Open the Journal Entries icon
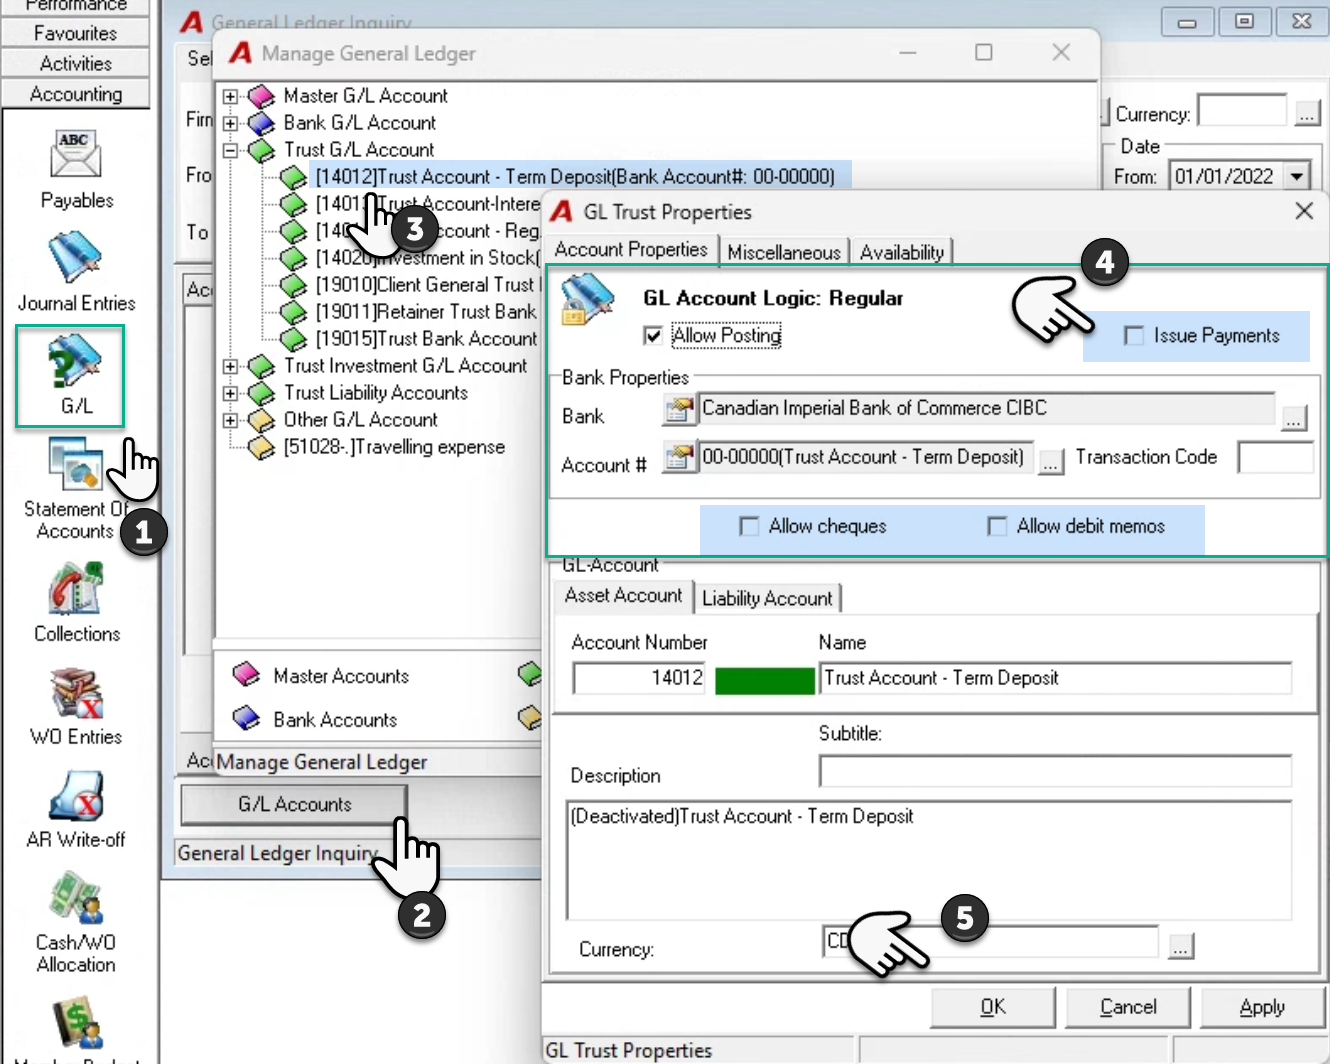Viewport: 1330px width, 1064px height. pos(76,257)
